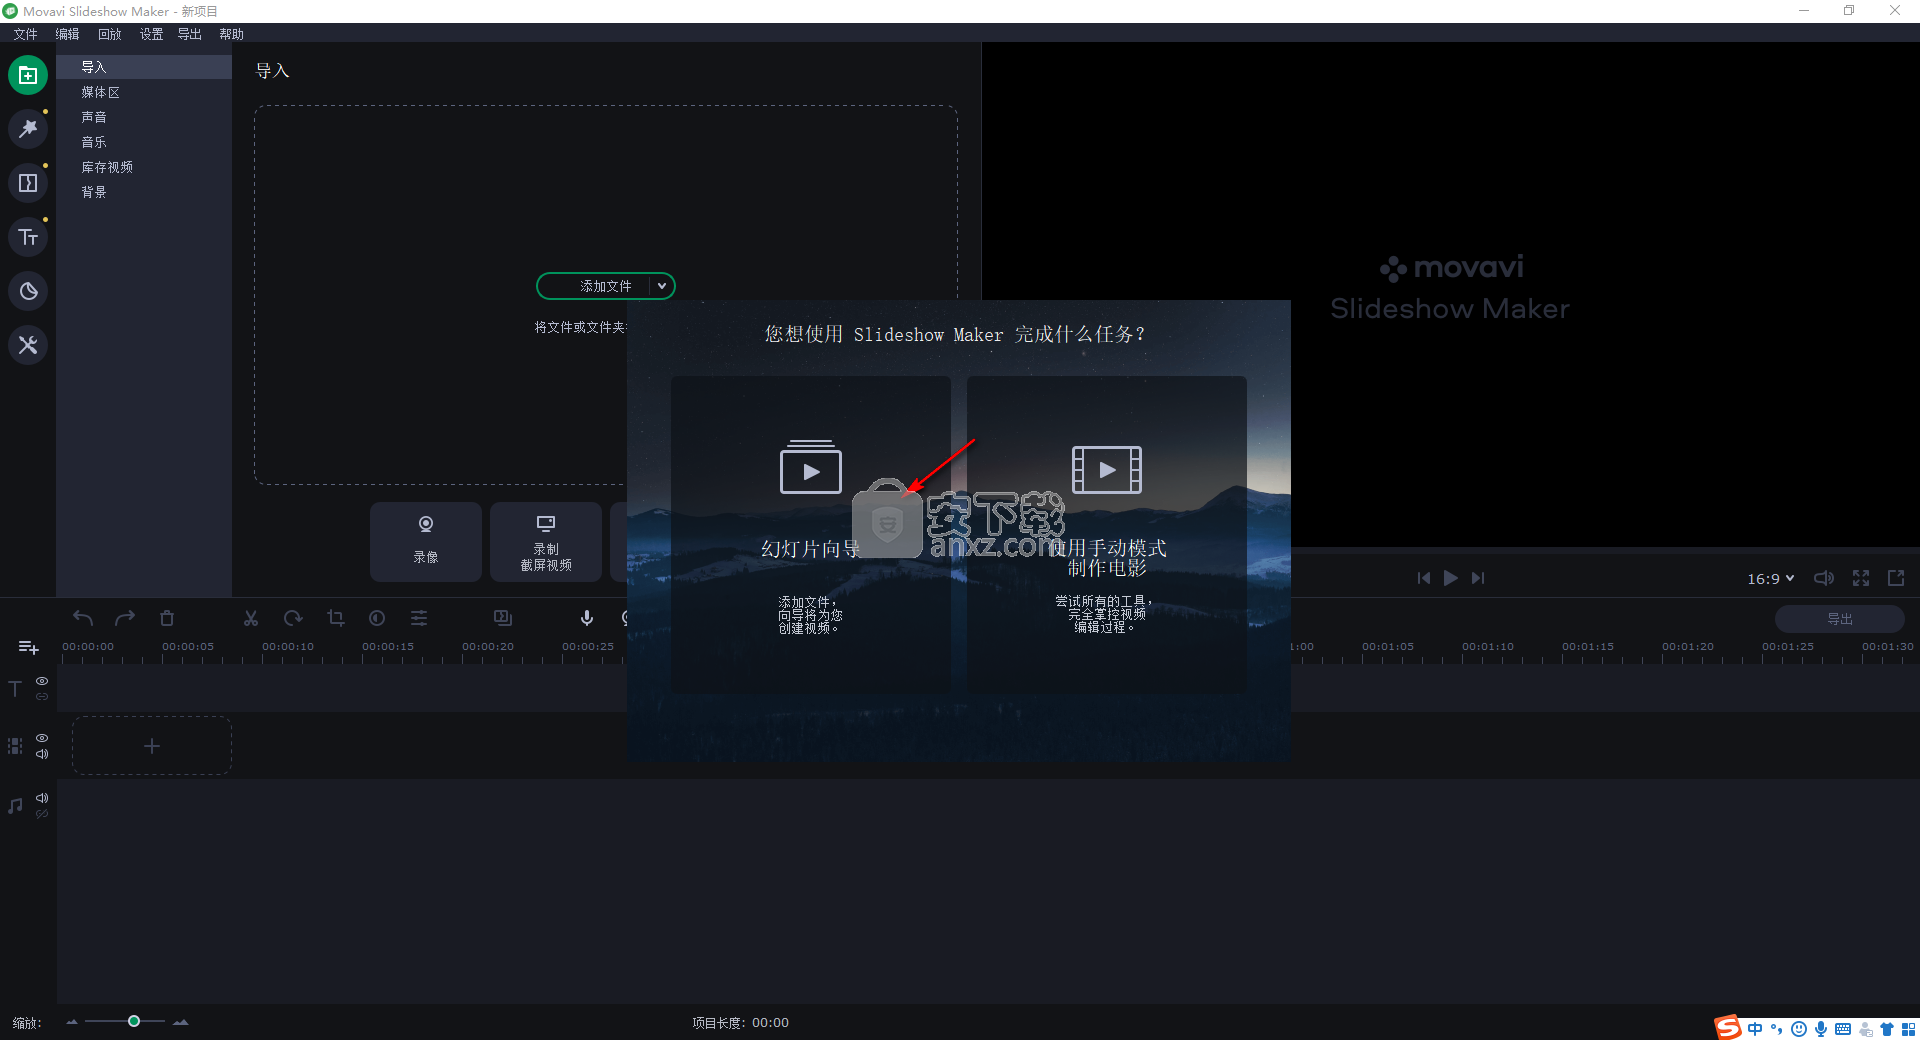1920x1040 pixels.
Task: Adjust the timeline zoom slider handle
Action: coord(134,1021)
